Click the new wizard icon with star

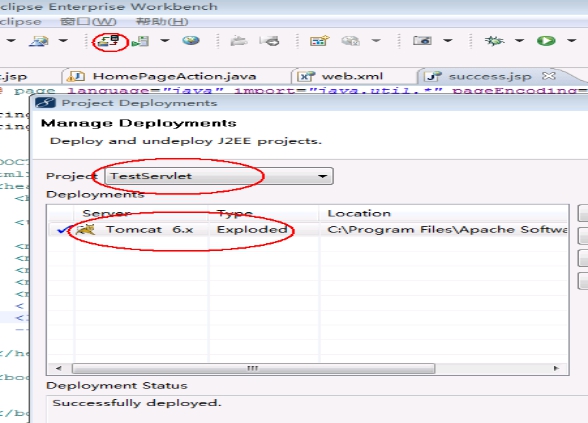[x=320, y=40]
